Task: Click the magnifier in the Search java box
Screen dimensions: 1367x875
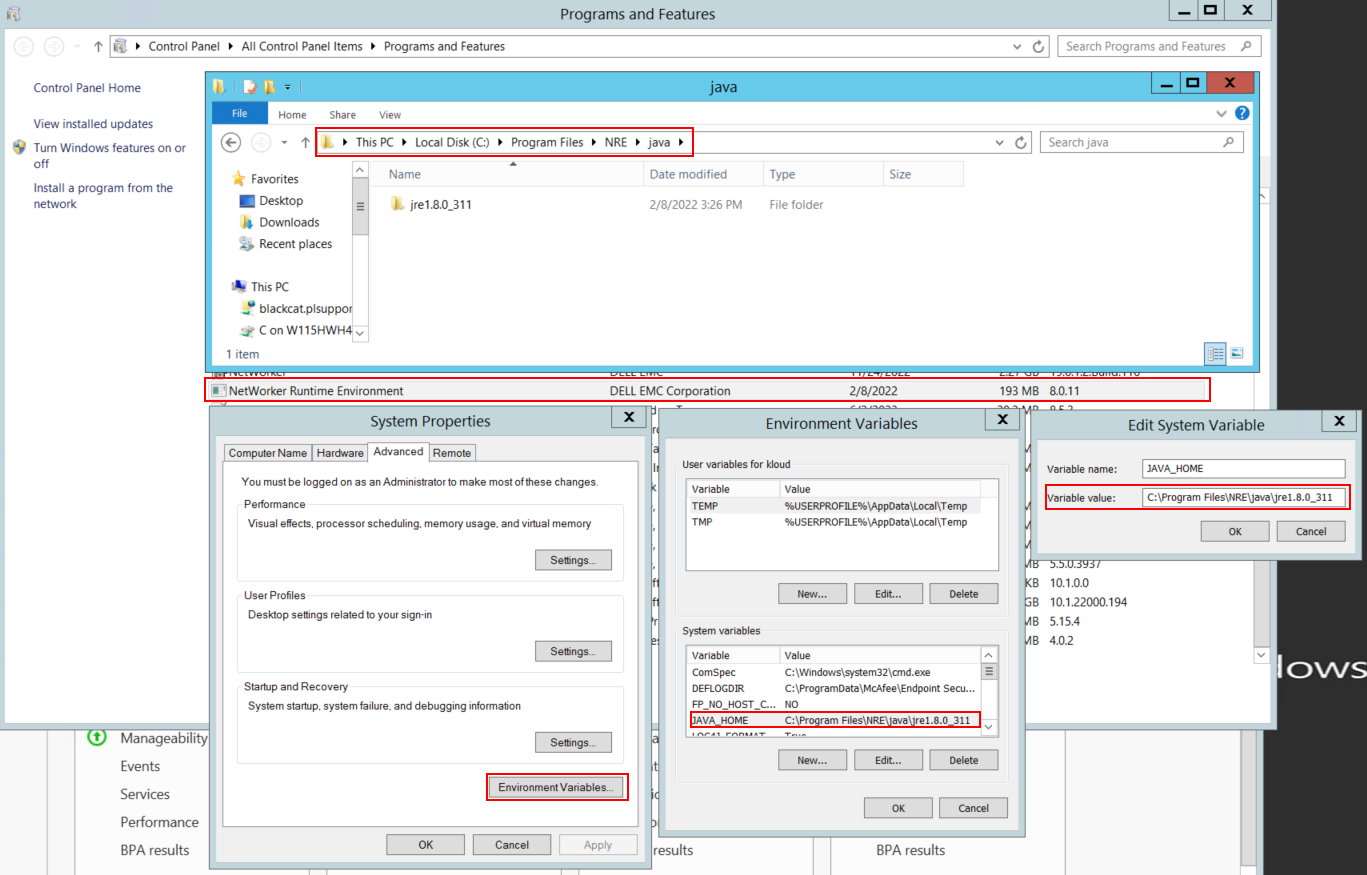Action: point(1228,141)
